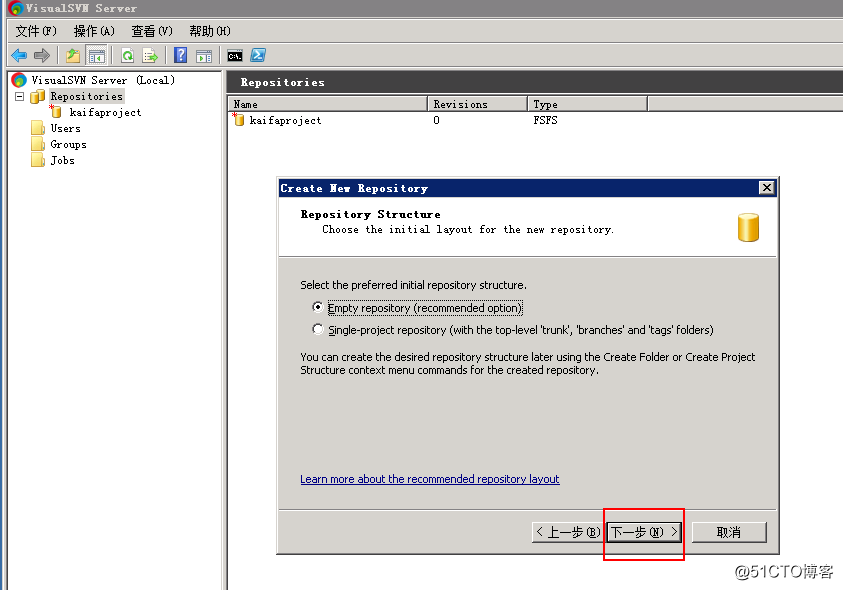Sort by the Type column header
843x590 pixels.
click(x=588, y=104)
